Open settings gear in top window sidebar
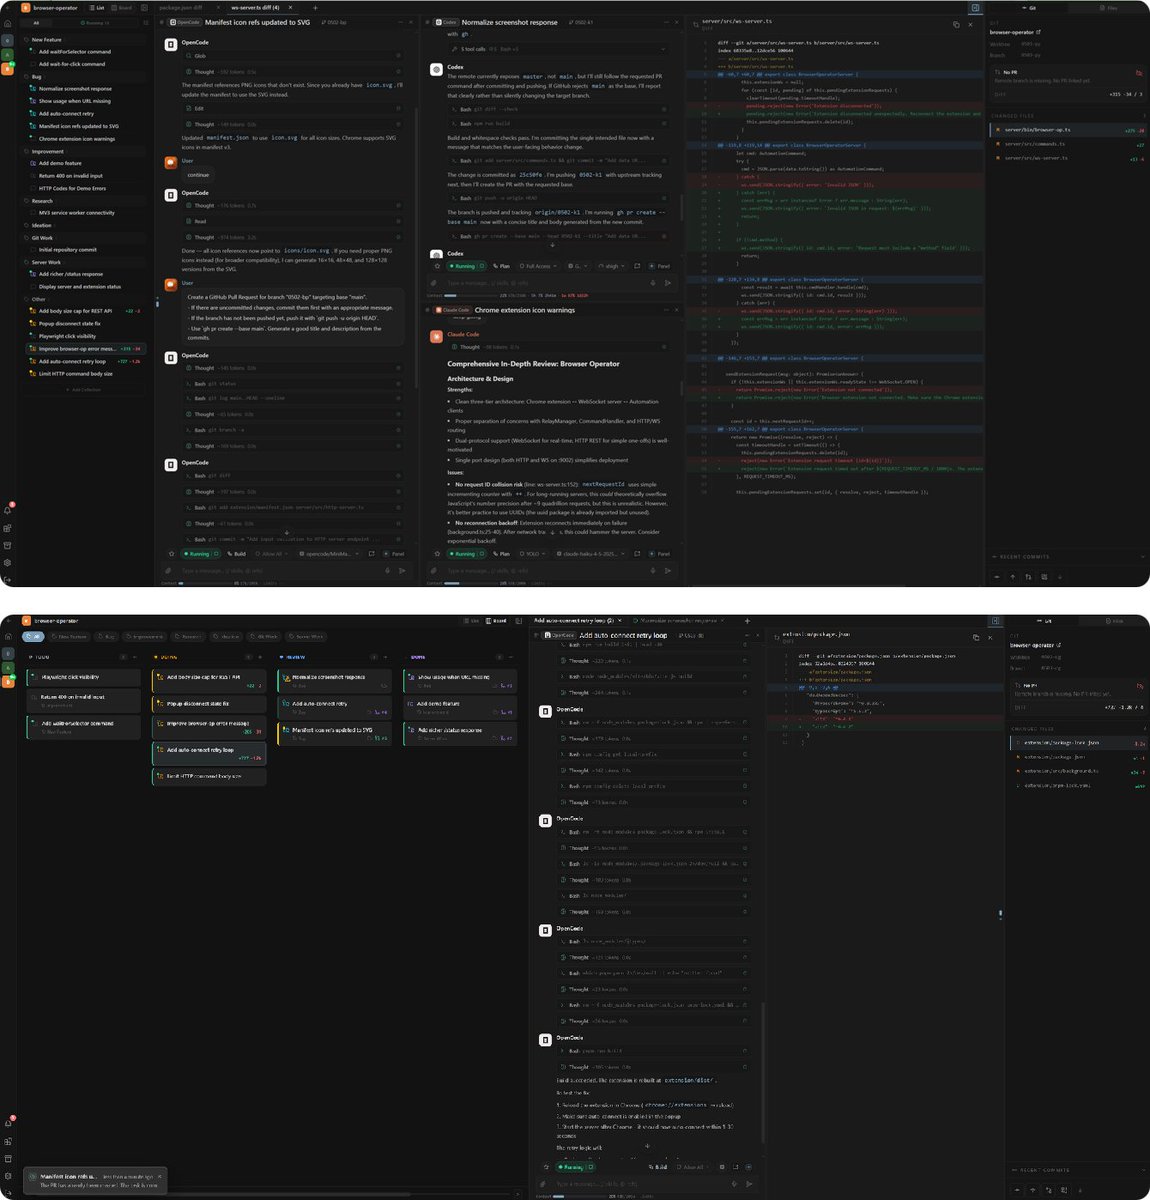Image resolution: width=1150 pixels, height=1200 pixels. (8, 562)
